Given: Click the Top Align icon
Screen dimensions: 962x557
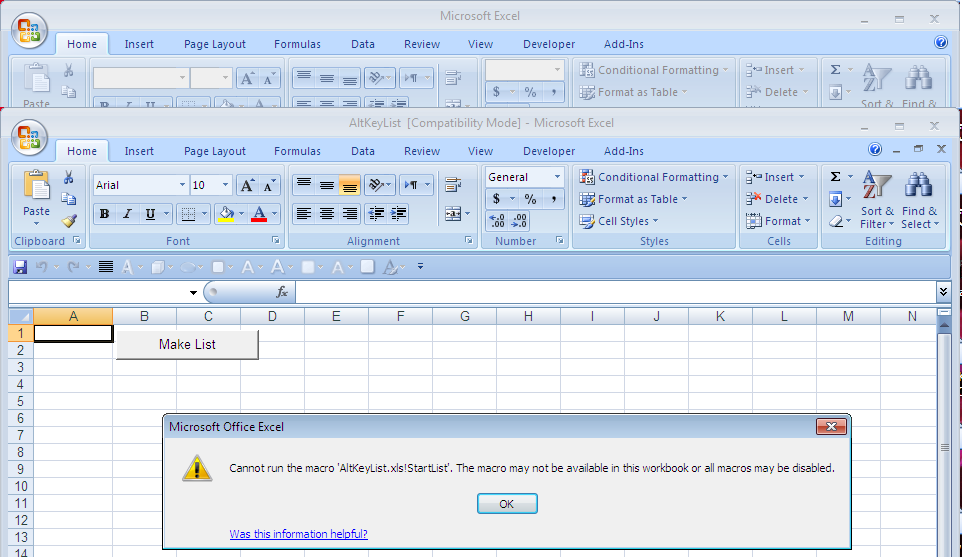Looking at the screenshot, I should pos(304,184).
